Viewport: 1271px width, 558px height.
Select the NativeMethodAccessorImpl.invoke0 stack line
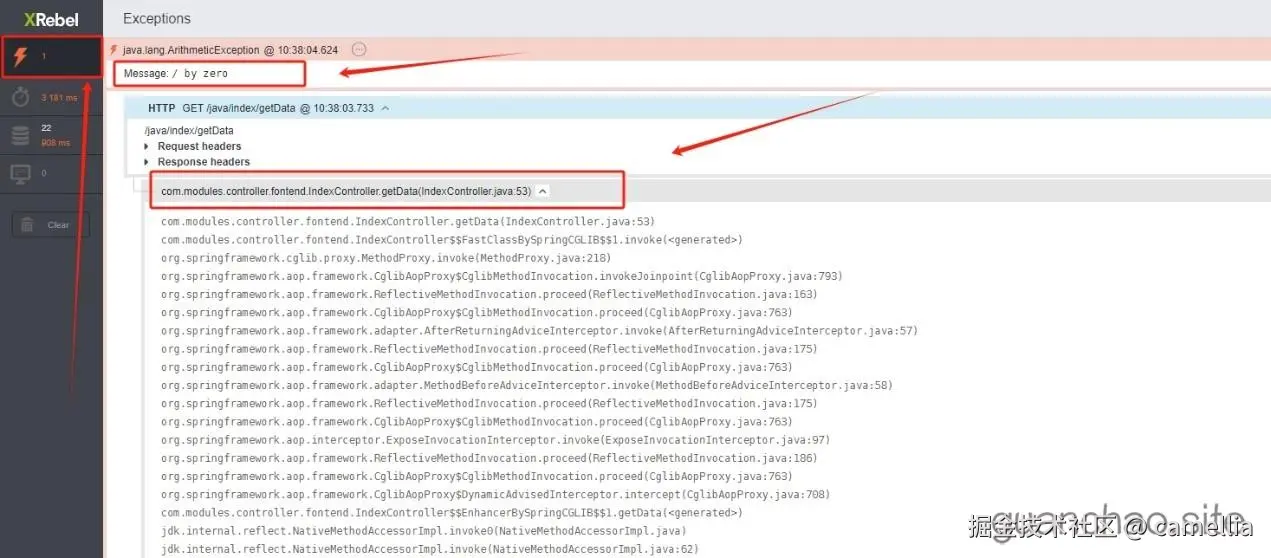(x=423, y=531)
